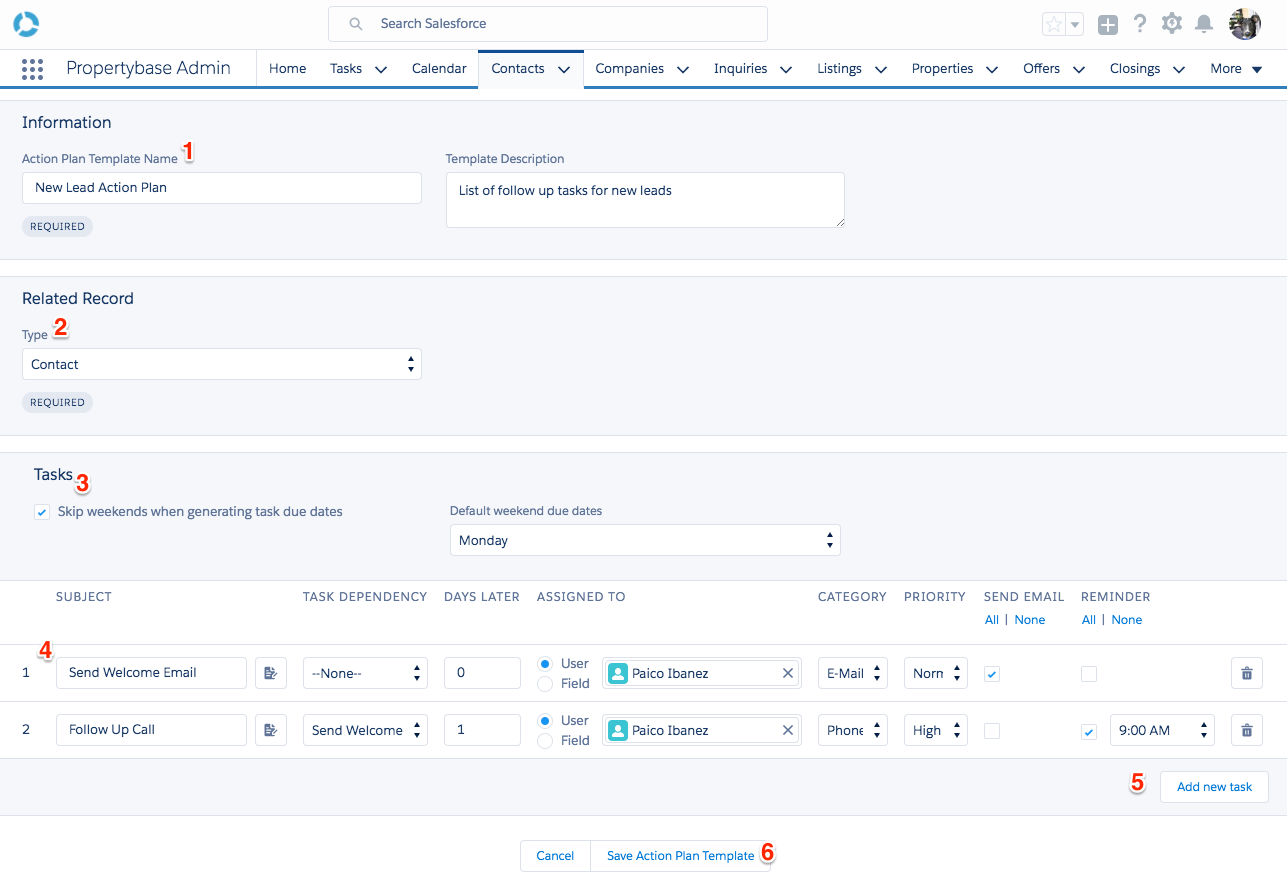This screenshot has height=881, width=1287.
Task: Open the Setup gear icon
Action: 1172,24
